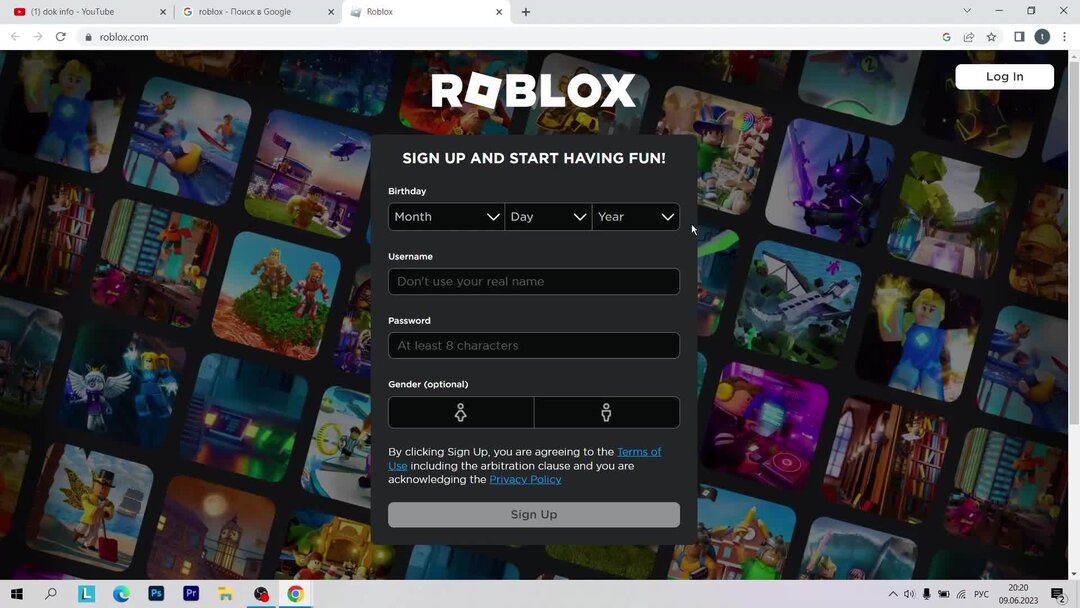Open the Privacy Policy link

point(525,479)
